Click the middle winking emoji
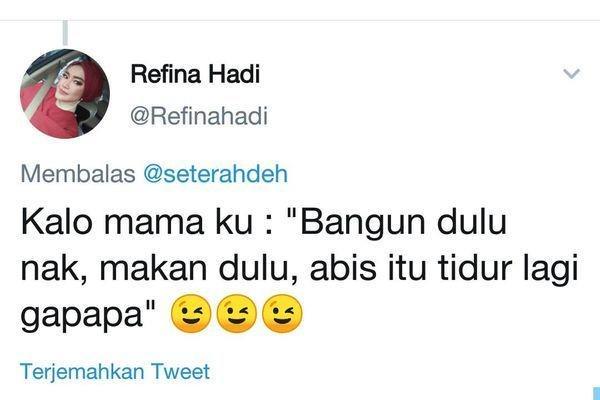The height and width of the screenshot is (400, 600). (x=236, y=313)
